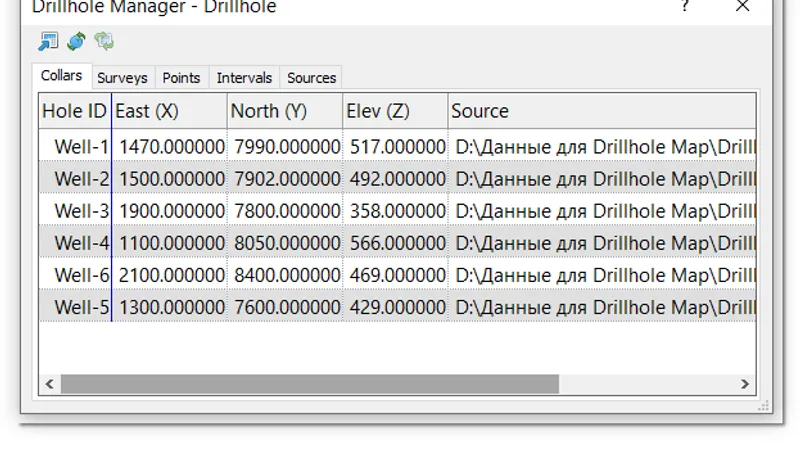Click the import data table icon
The height and width of the screenshot is (450, 800).
click(x=48, y=41)
